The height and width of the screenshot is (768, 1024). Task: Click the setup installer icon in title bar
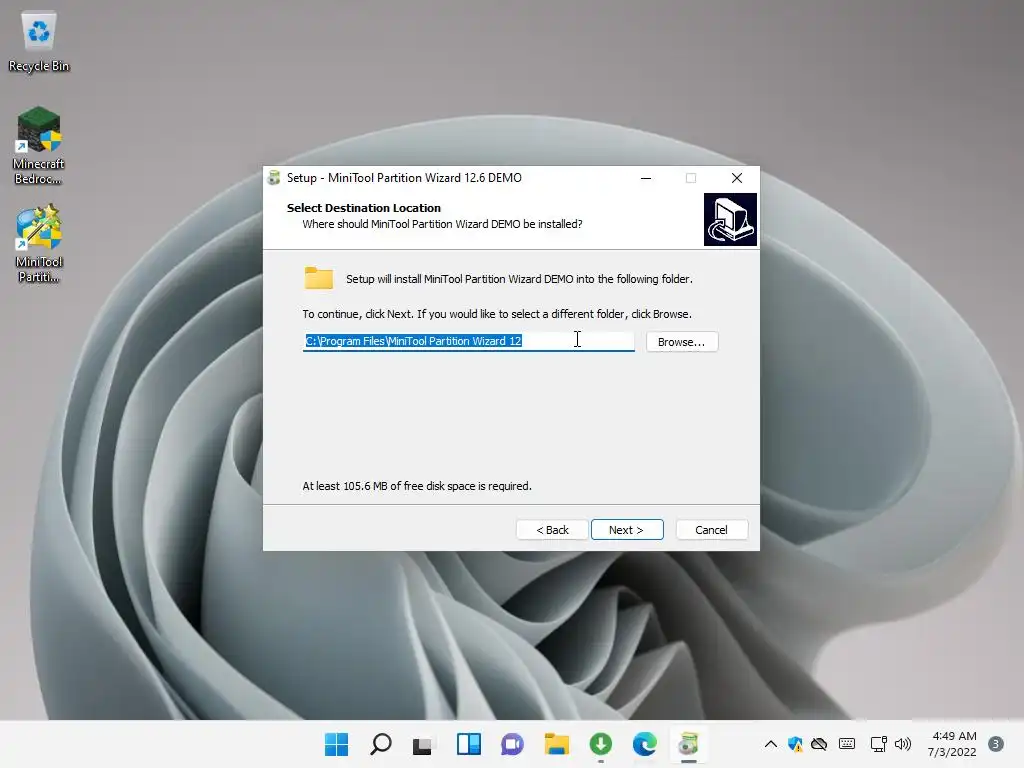tap(274, 178)
